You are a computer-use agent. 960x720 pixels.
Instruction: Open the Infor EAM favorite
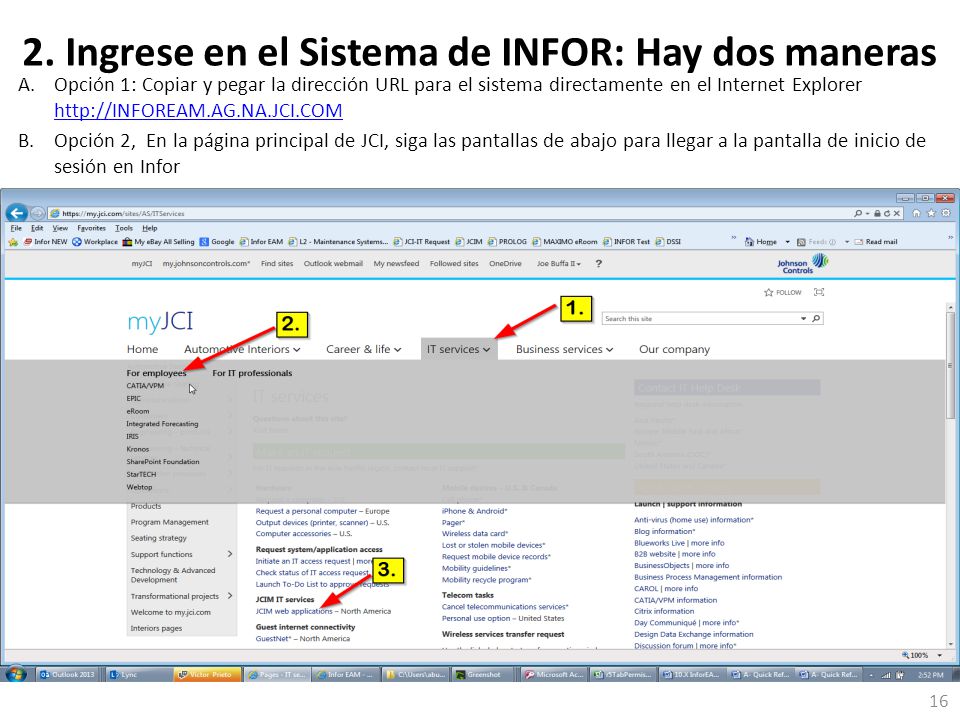click(261, 242)
